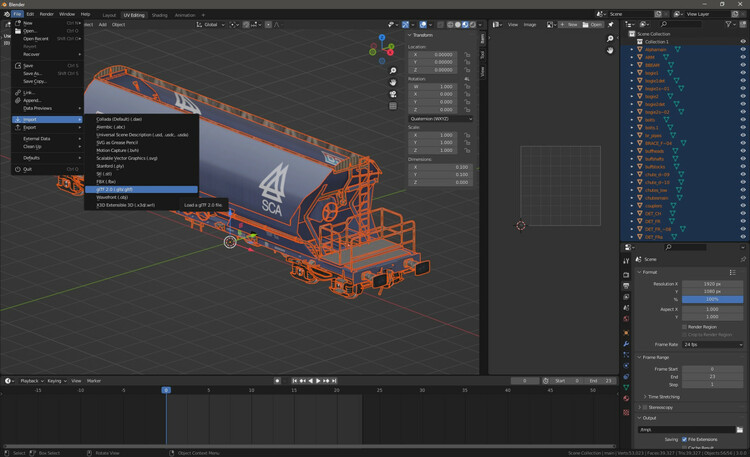The height and width of the screenshot is (457, 750).
Task: Open the View Layer properties icon
Action: coord(626,297)
